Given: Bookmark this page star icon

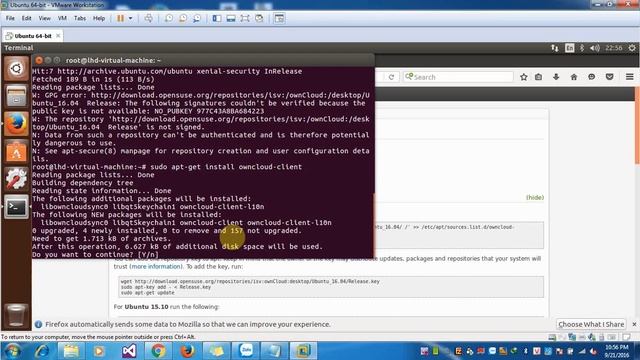Looking at the screenshot, I should click(x=524, y=77).
